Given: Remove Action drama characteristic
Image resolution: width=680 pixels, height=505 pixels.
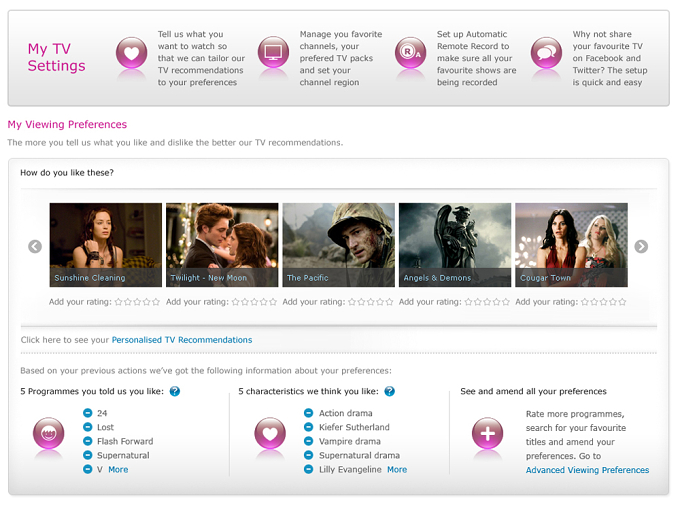Looking at the screenshot, I should [x=308, y=413].
